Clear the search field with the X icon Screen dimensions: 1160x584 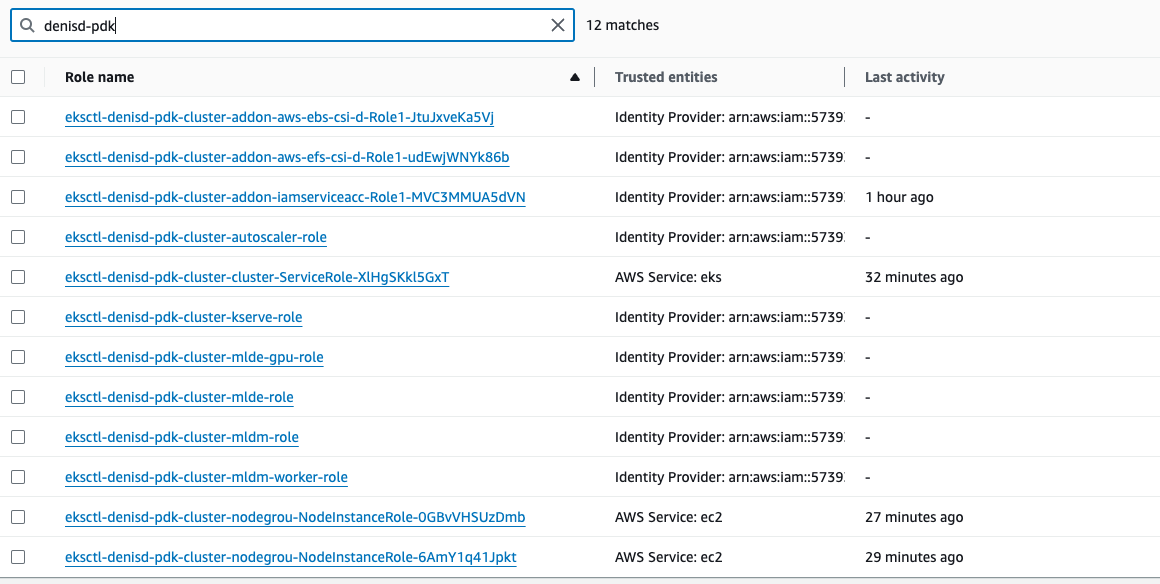tap(558, 25)
